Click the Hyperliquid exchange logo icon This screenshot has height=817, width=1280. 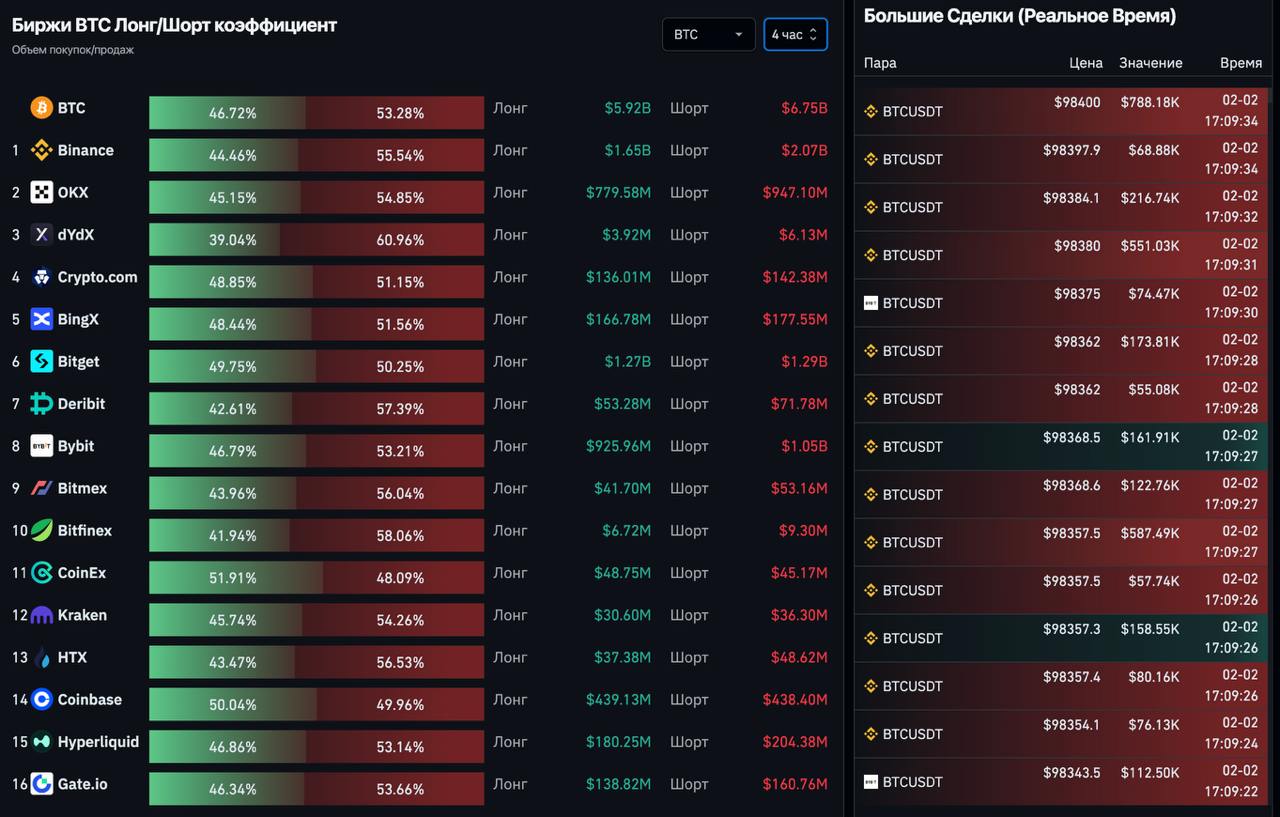[x=41, y=742]
